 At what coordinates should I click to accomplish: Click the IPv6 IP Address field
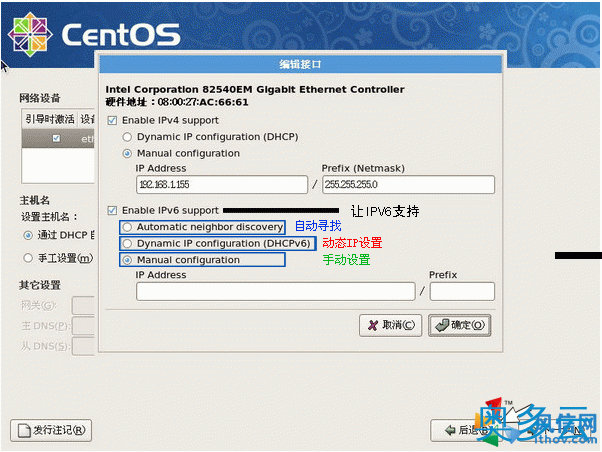276,291
